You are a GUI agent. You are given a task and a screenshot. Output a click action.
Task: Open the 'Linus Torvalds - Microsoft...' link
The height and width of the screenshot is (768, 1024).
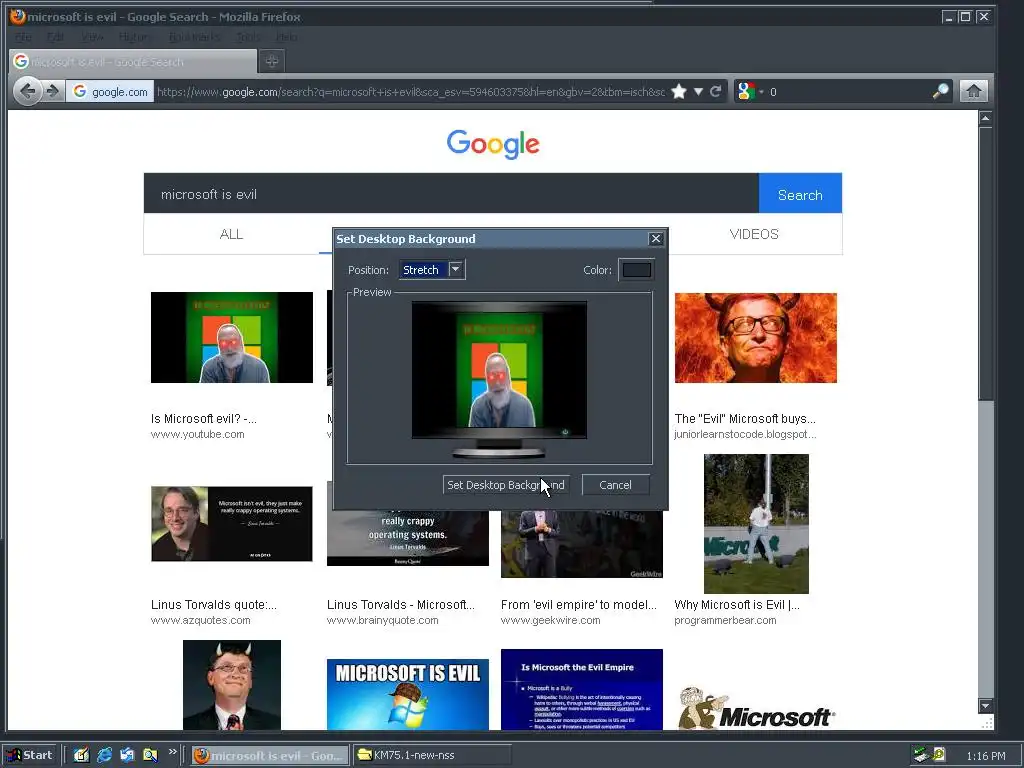coord(401,605)
